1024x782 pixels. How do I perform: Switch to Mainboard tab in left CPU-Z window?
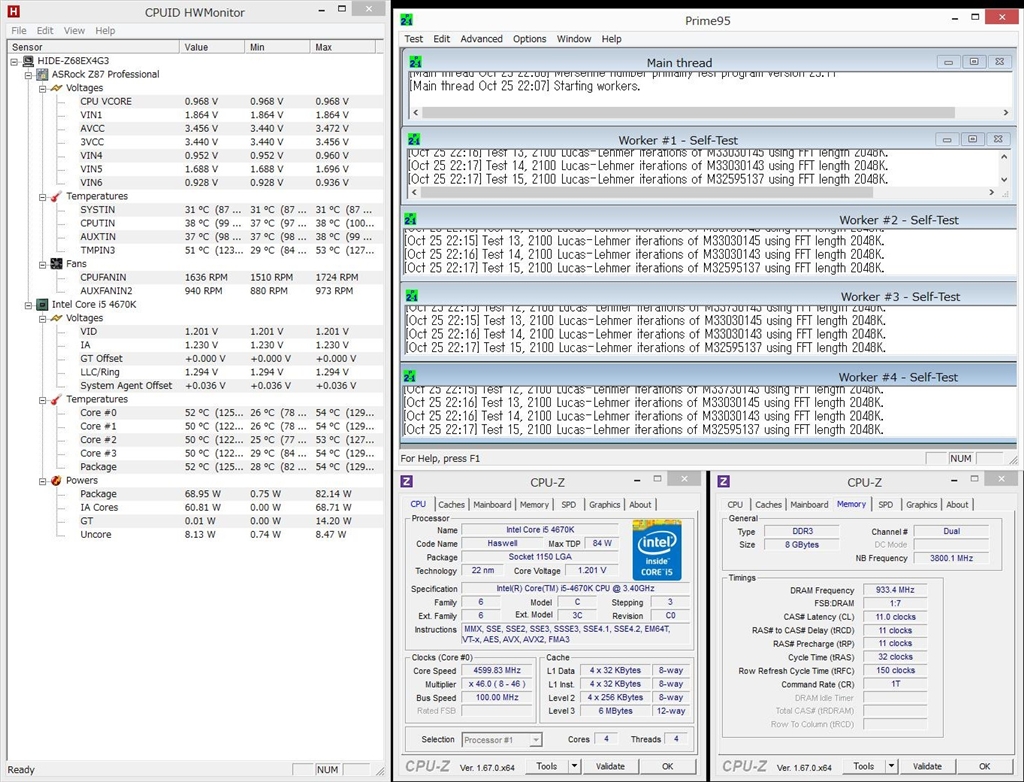point(491,505)
